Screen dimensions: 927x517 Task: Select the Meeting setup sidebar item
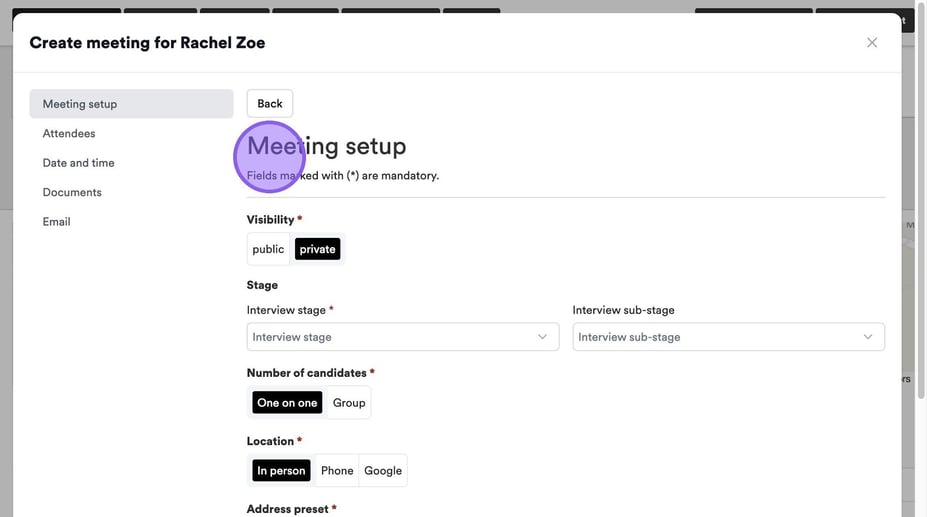pyautogui.click(x=80, y=104)
